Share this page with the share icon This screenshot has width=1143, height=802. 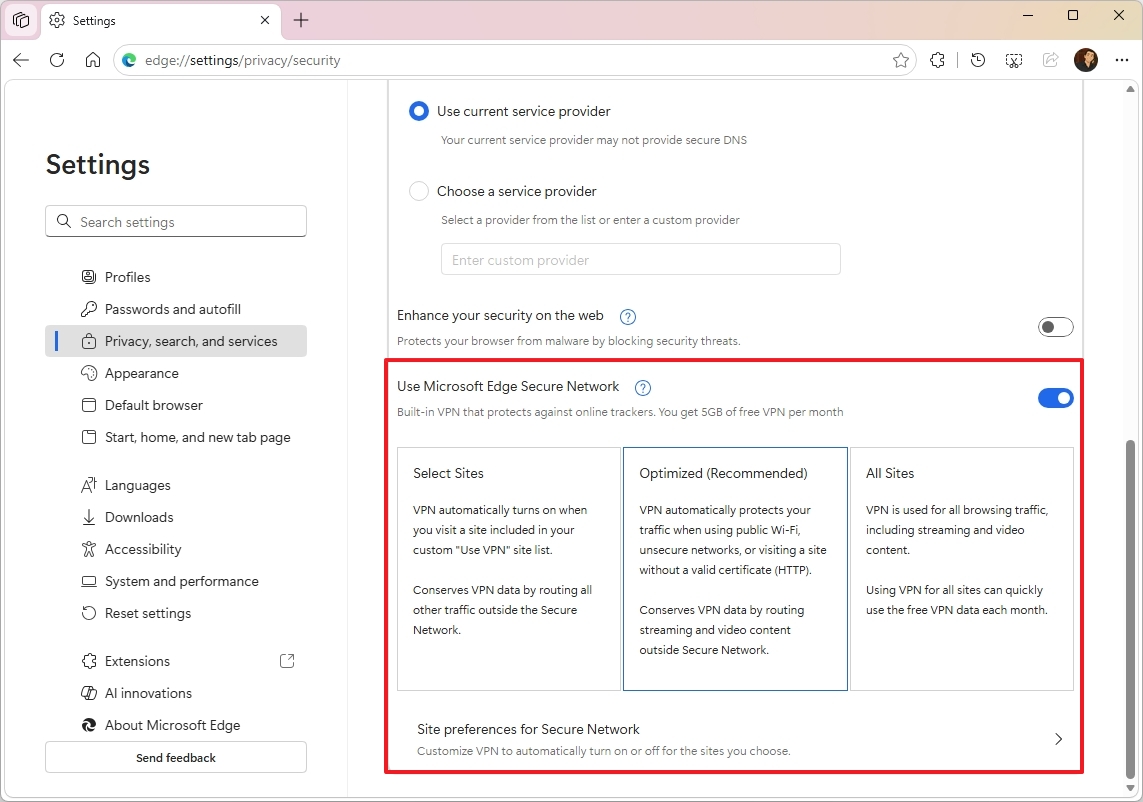tap(1050, 60)
